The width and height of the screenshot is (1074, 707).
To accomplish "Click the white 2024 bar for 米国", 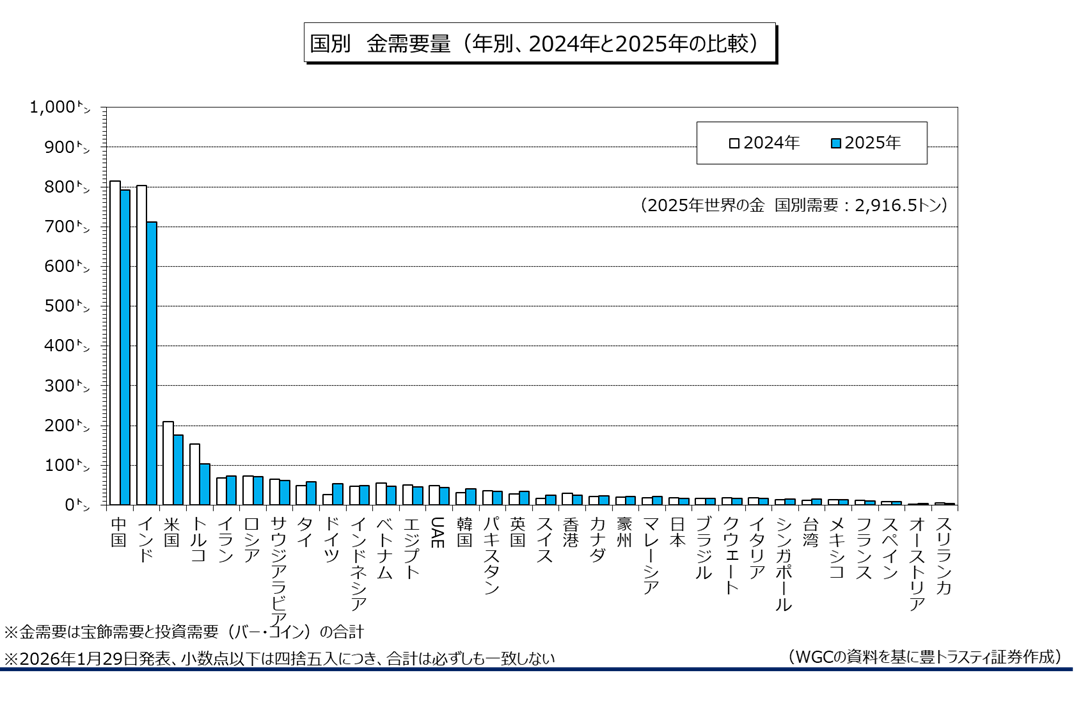I will point(168,463).
